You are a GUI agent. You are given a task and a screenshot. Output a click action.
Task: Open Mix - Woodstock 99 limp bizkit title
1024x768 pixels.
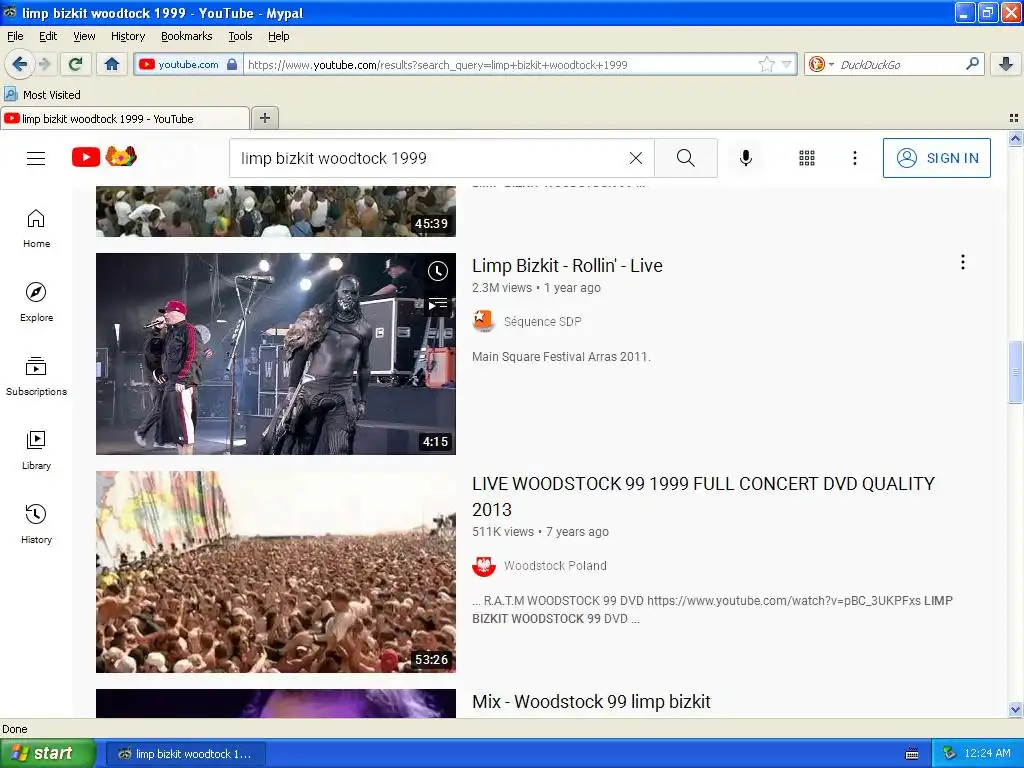point(591,701)
